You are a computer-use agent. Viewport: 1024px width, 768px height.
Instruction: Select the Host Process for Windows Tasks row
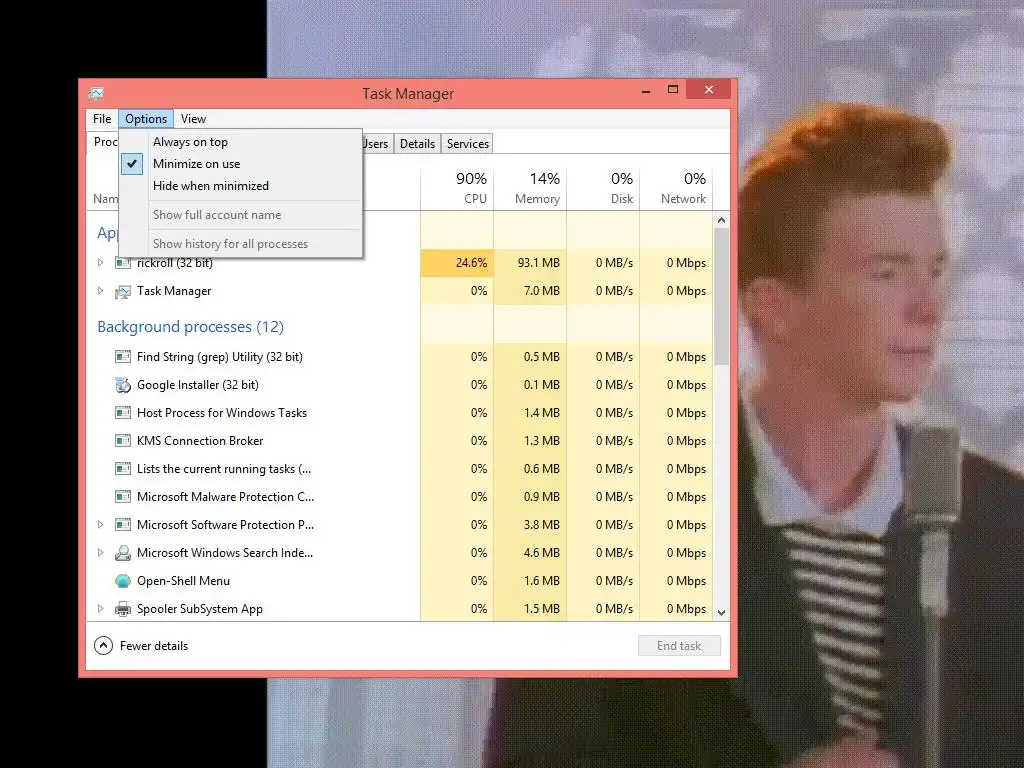(400, 413)
